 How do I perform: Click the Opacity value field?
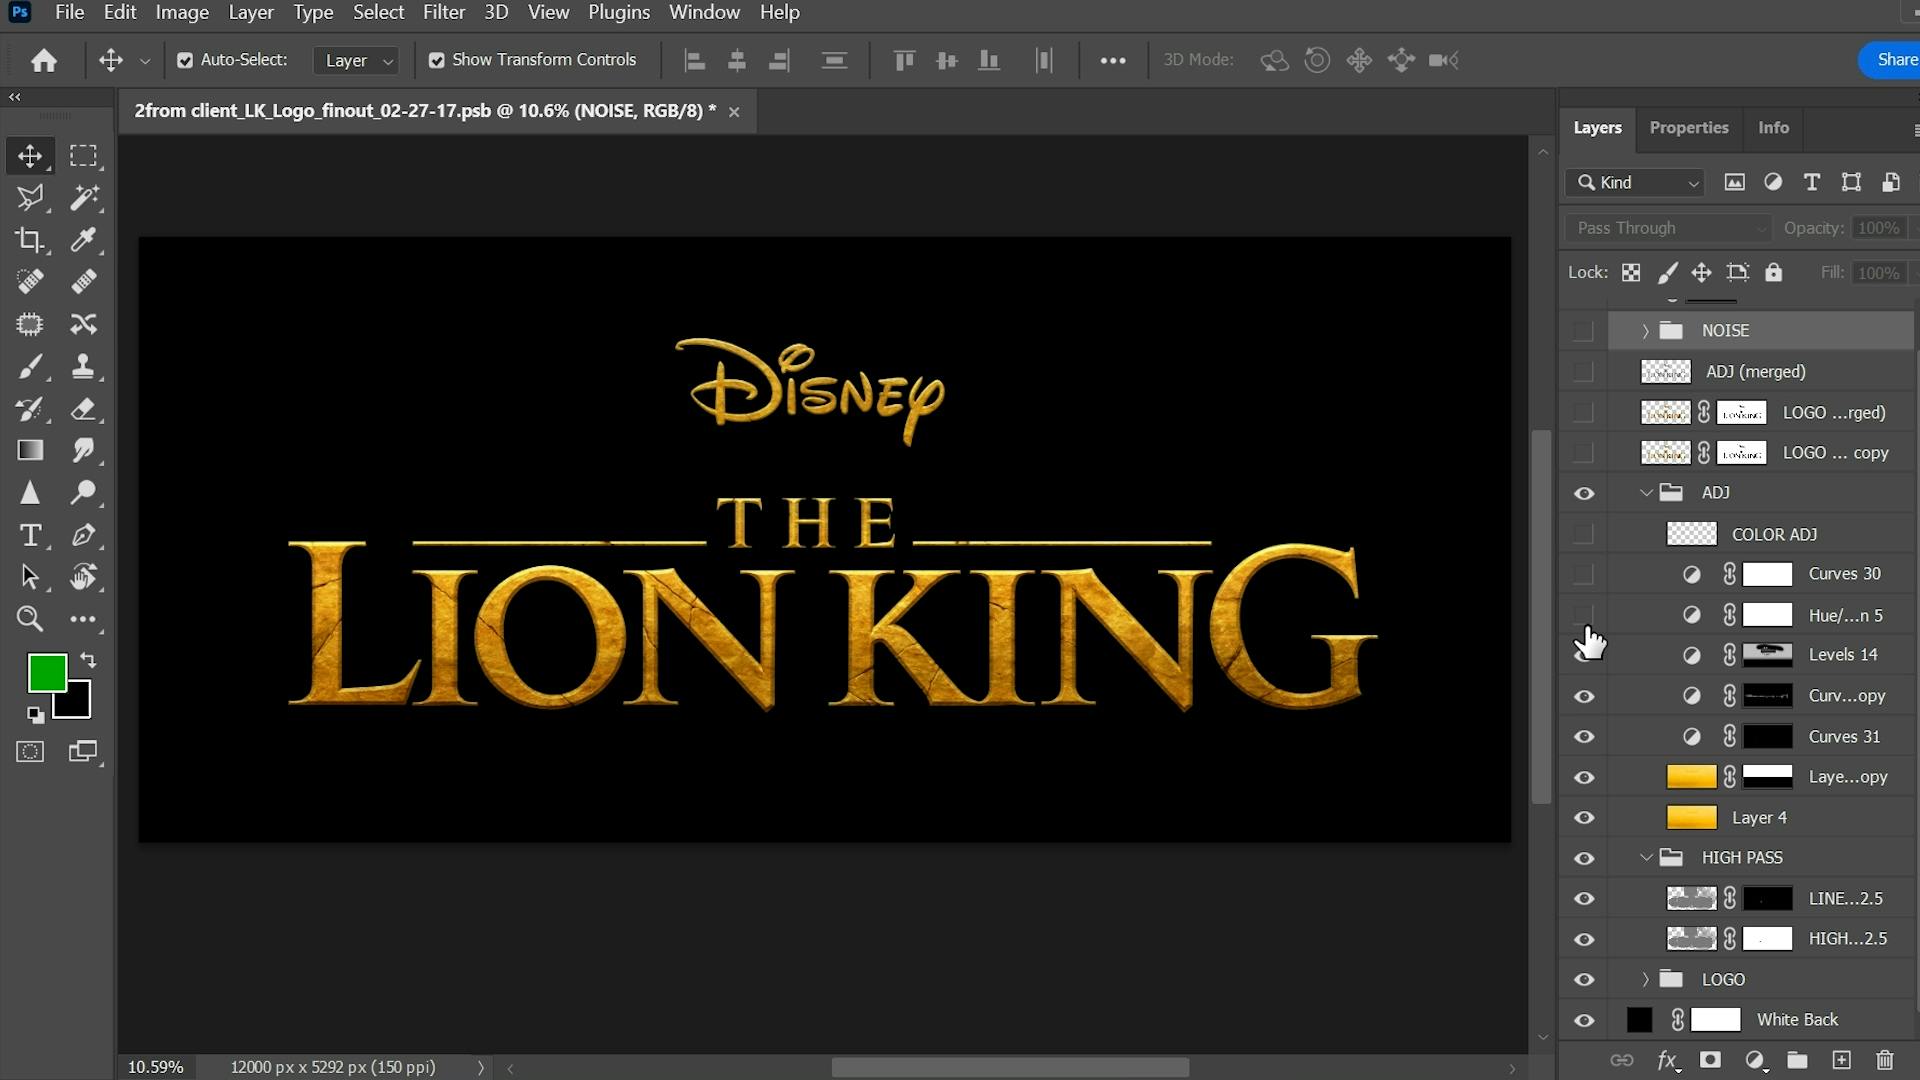coord(1878,228)
